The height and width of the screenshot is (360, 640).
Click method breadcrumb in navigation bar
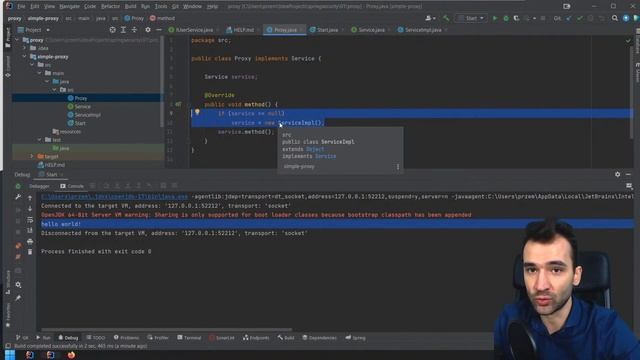pos(162,18)
